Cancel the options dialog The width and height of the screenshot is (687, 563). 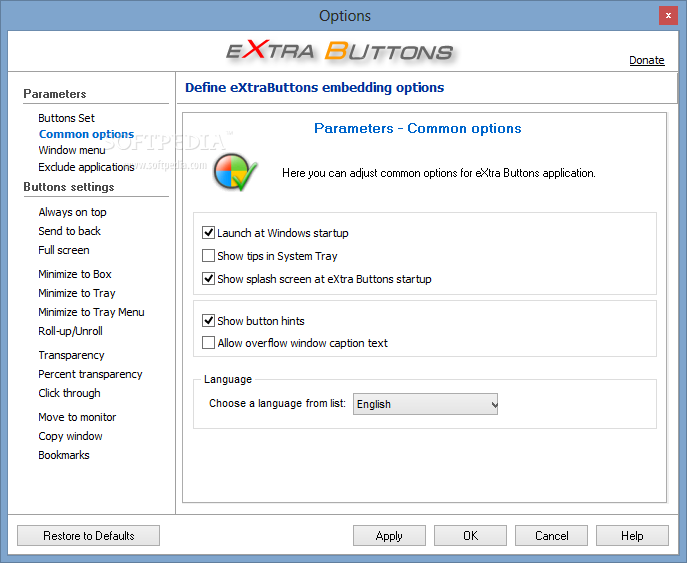(x=551, y=535)
